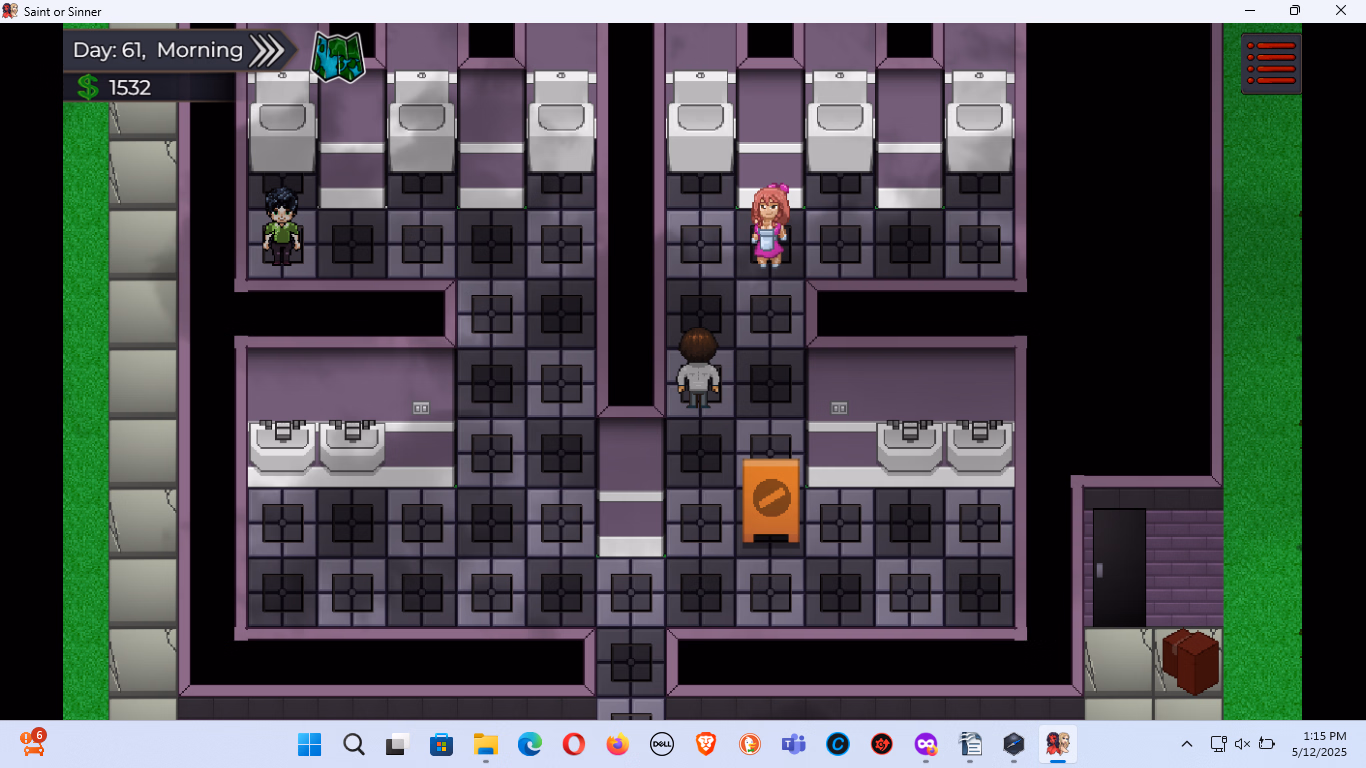Show hidden system tray icons

coord(1187,744)
